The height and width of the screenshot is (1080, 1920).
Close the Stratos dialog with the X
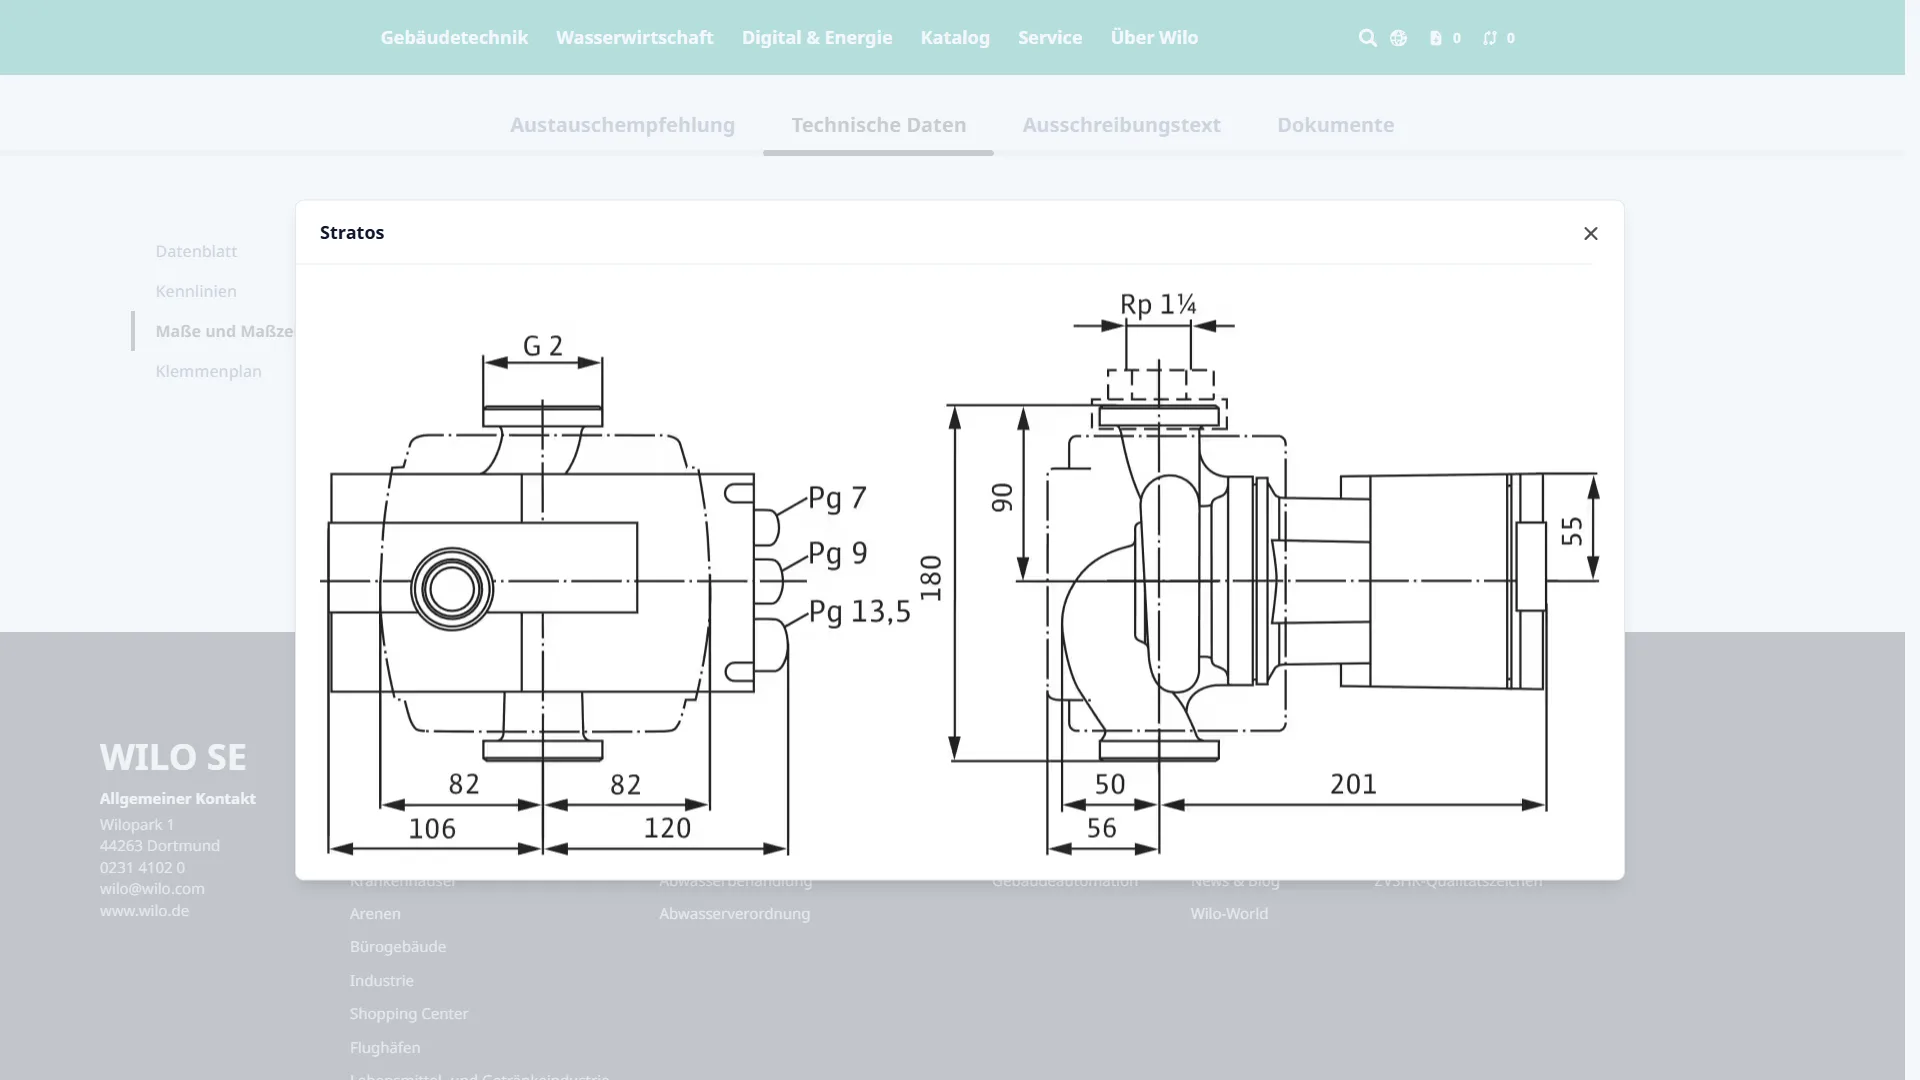tap(1591, 233)
